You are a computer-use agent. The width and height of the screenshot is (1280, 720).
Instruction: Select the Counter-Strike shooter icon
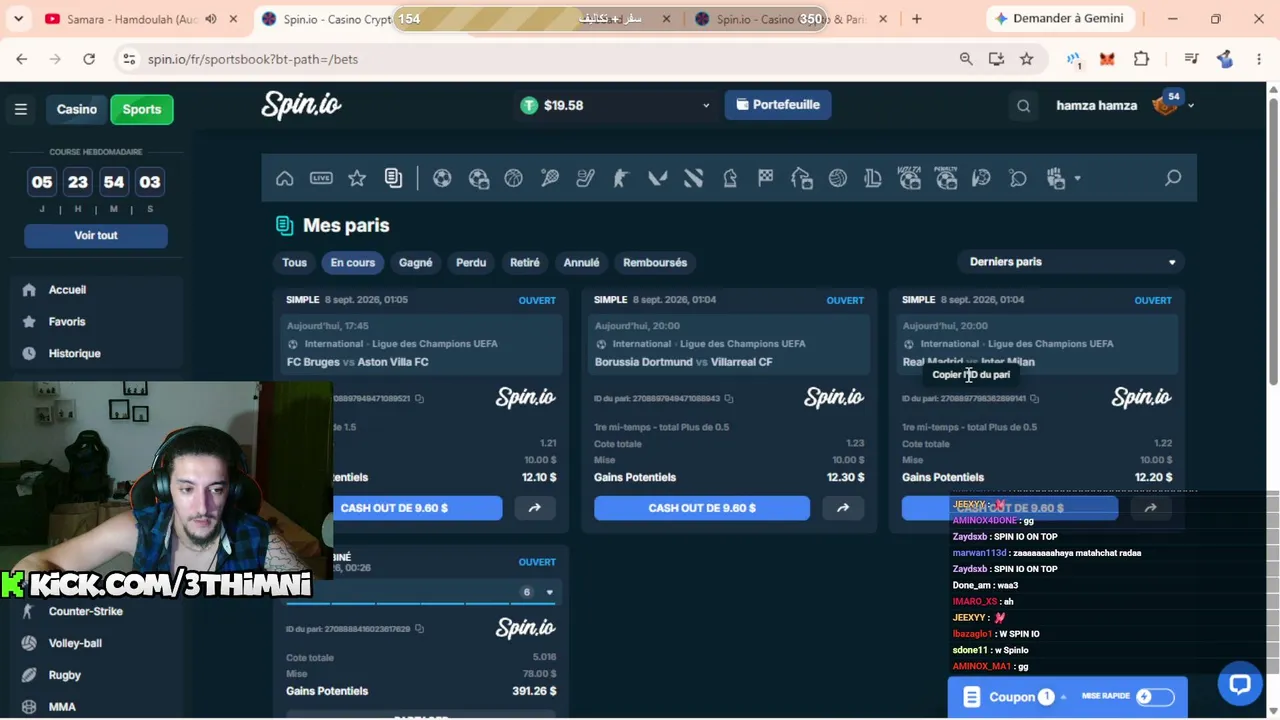621,178
